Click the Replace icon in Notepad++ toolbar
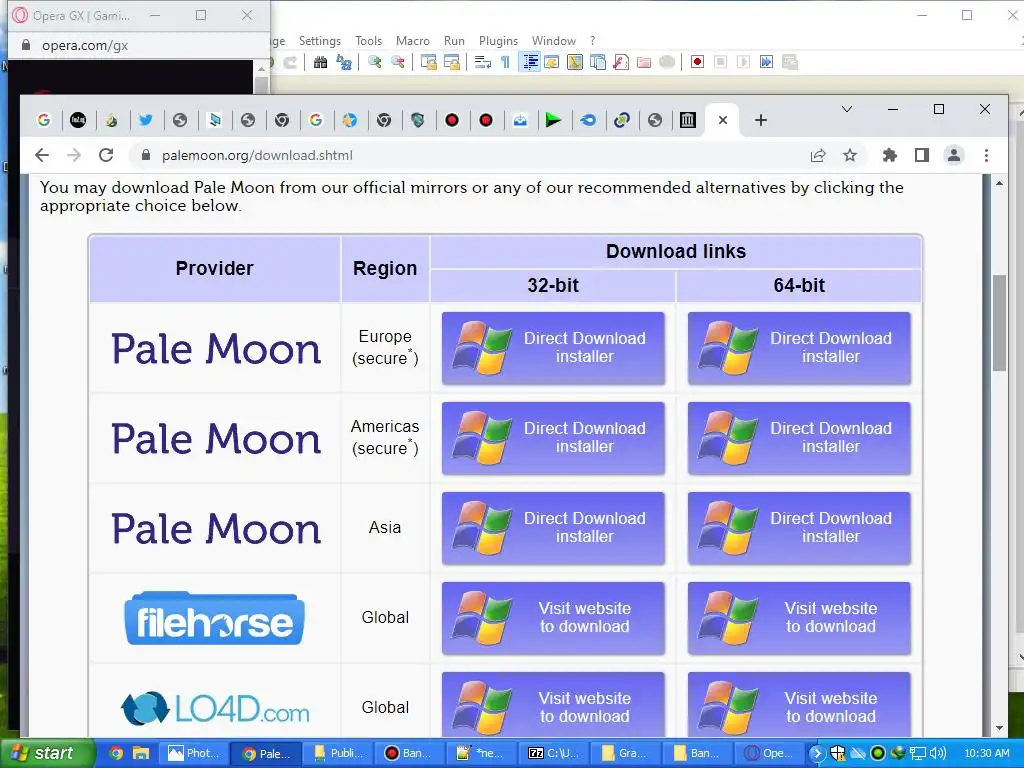 pos(344,62)
